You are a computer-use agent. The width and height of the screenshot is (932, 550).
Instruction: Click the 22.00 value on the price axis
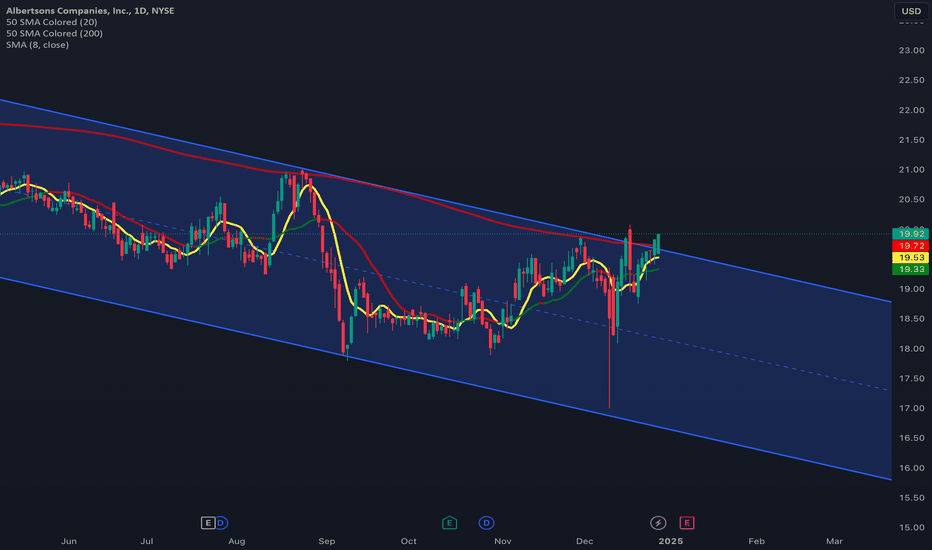pyautogui.click(x=911, y=110)
